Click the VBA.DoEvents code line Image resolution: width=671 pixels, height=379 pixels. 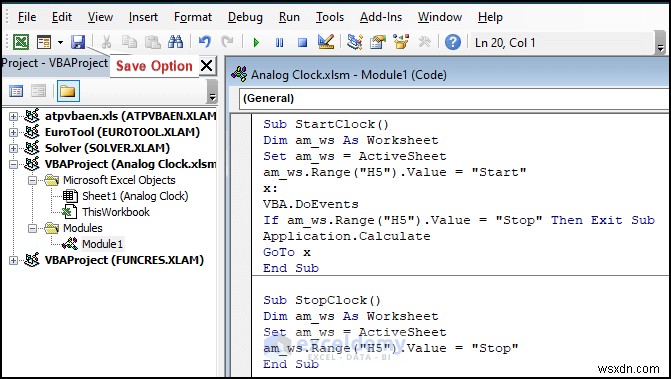pyautogui.click(x=311, y=204)
